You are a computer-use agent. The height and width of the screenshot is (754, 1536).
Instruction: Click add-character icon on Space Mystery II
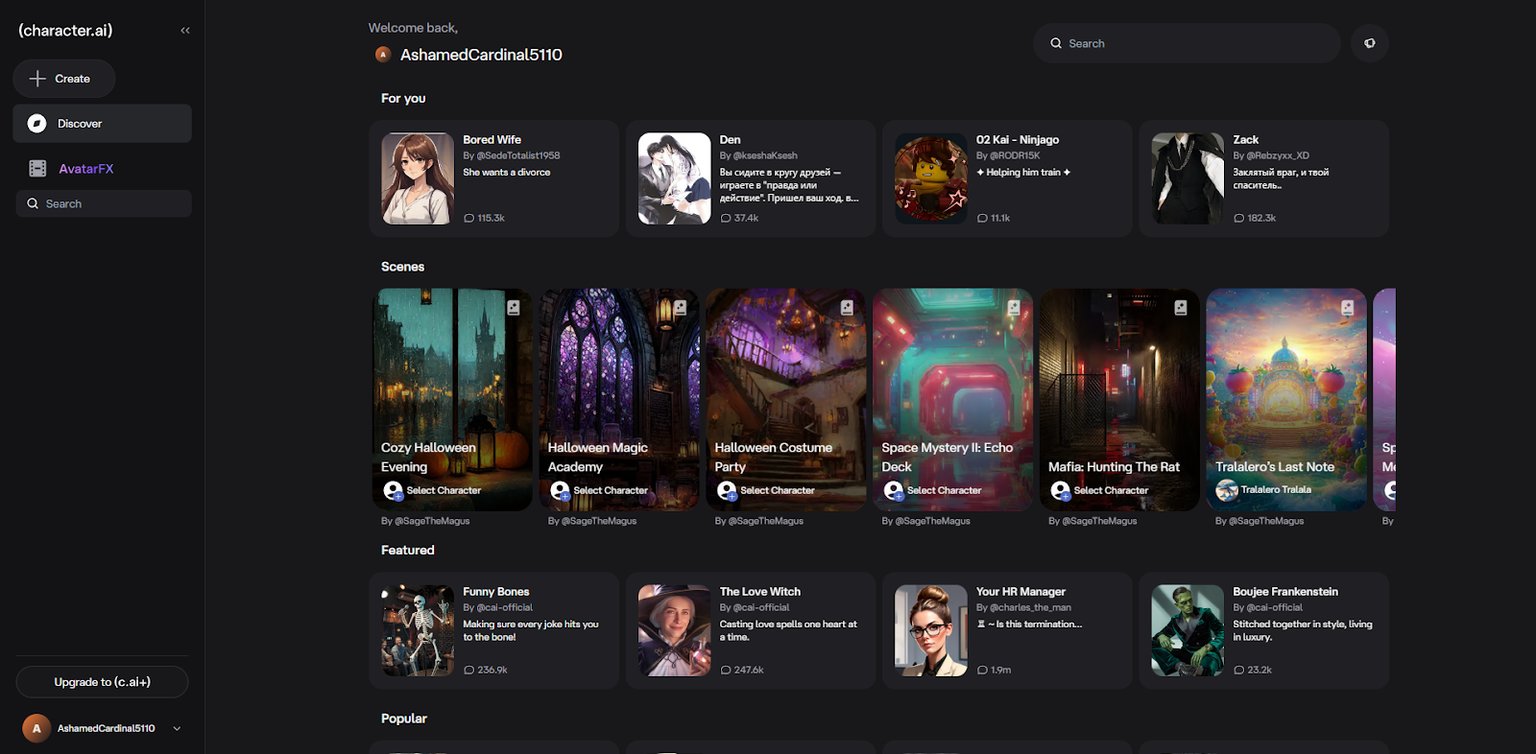coord(894,490)
